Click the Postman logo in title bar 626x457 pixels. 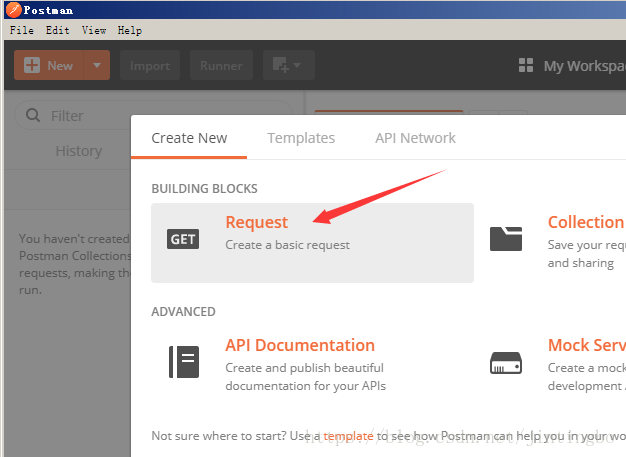click(x=14, y=10)
